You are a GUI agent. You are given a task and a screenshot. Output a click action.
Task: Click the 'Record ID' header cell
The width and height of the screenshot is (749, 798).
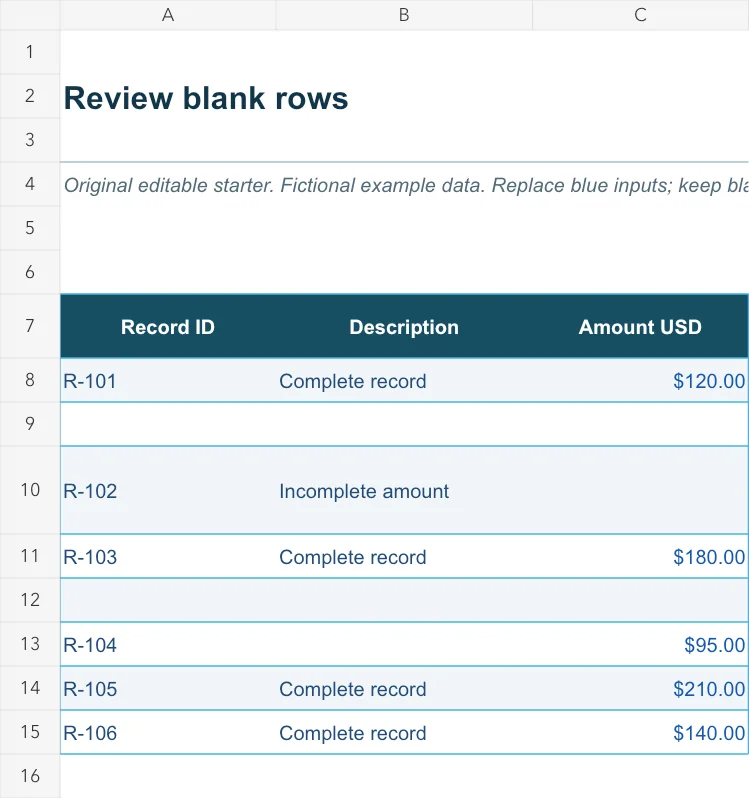[168, 326]
